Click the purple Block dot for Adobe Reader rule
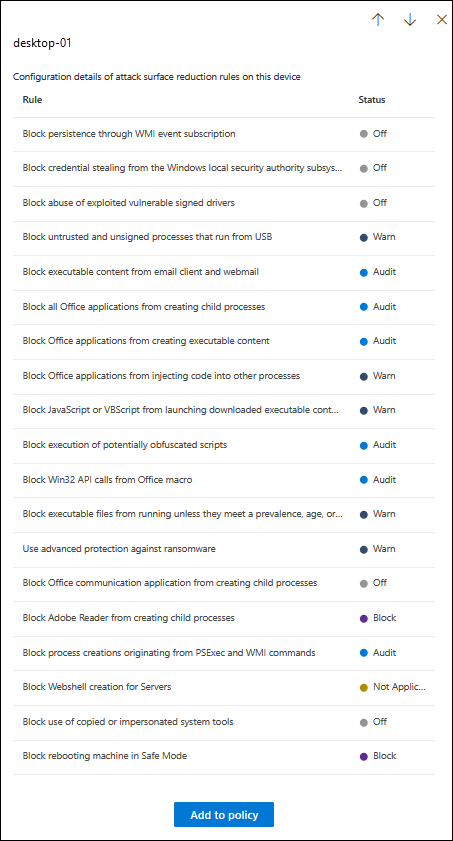This screenshot has height=841, width=453. click(364, 618)
